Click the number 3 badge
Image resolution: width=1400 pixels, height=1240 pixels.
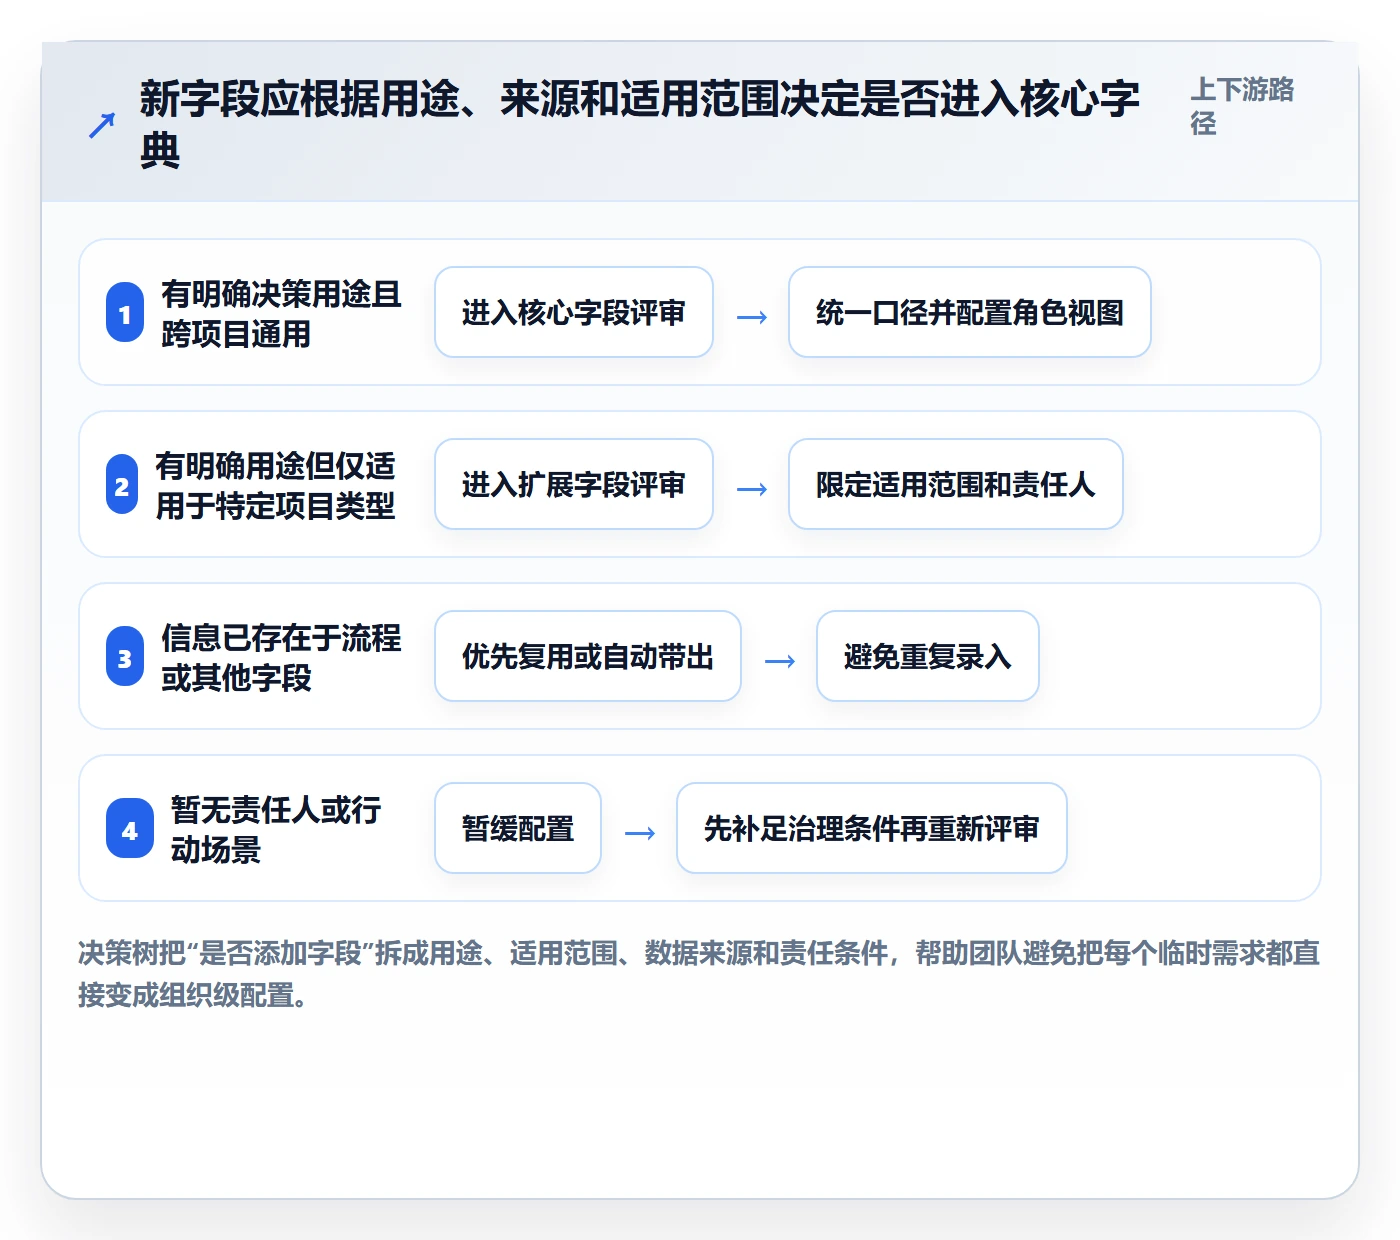(x=125, y=657)
